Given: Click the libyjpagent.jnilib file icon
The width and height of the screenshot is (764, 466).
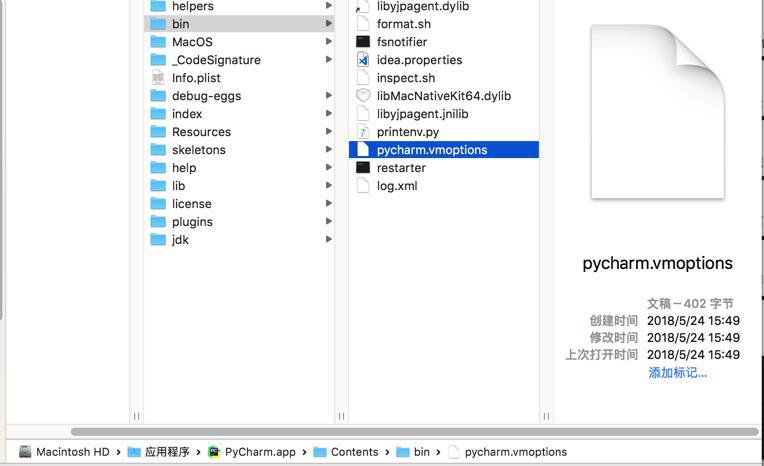Looking at the screenshot, I should pyautogui.click(x=363, y=114).
